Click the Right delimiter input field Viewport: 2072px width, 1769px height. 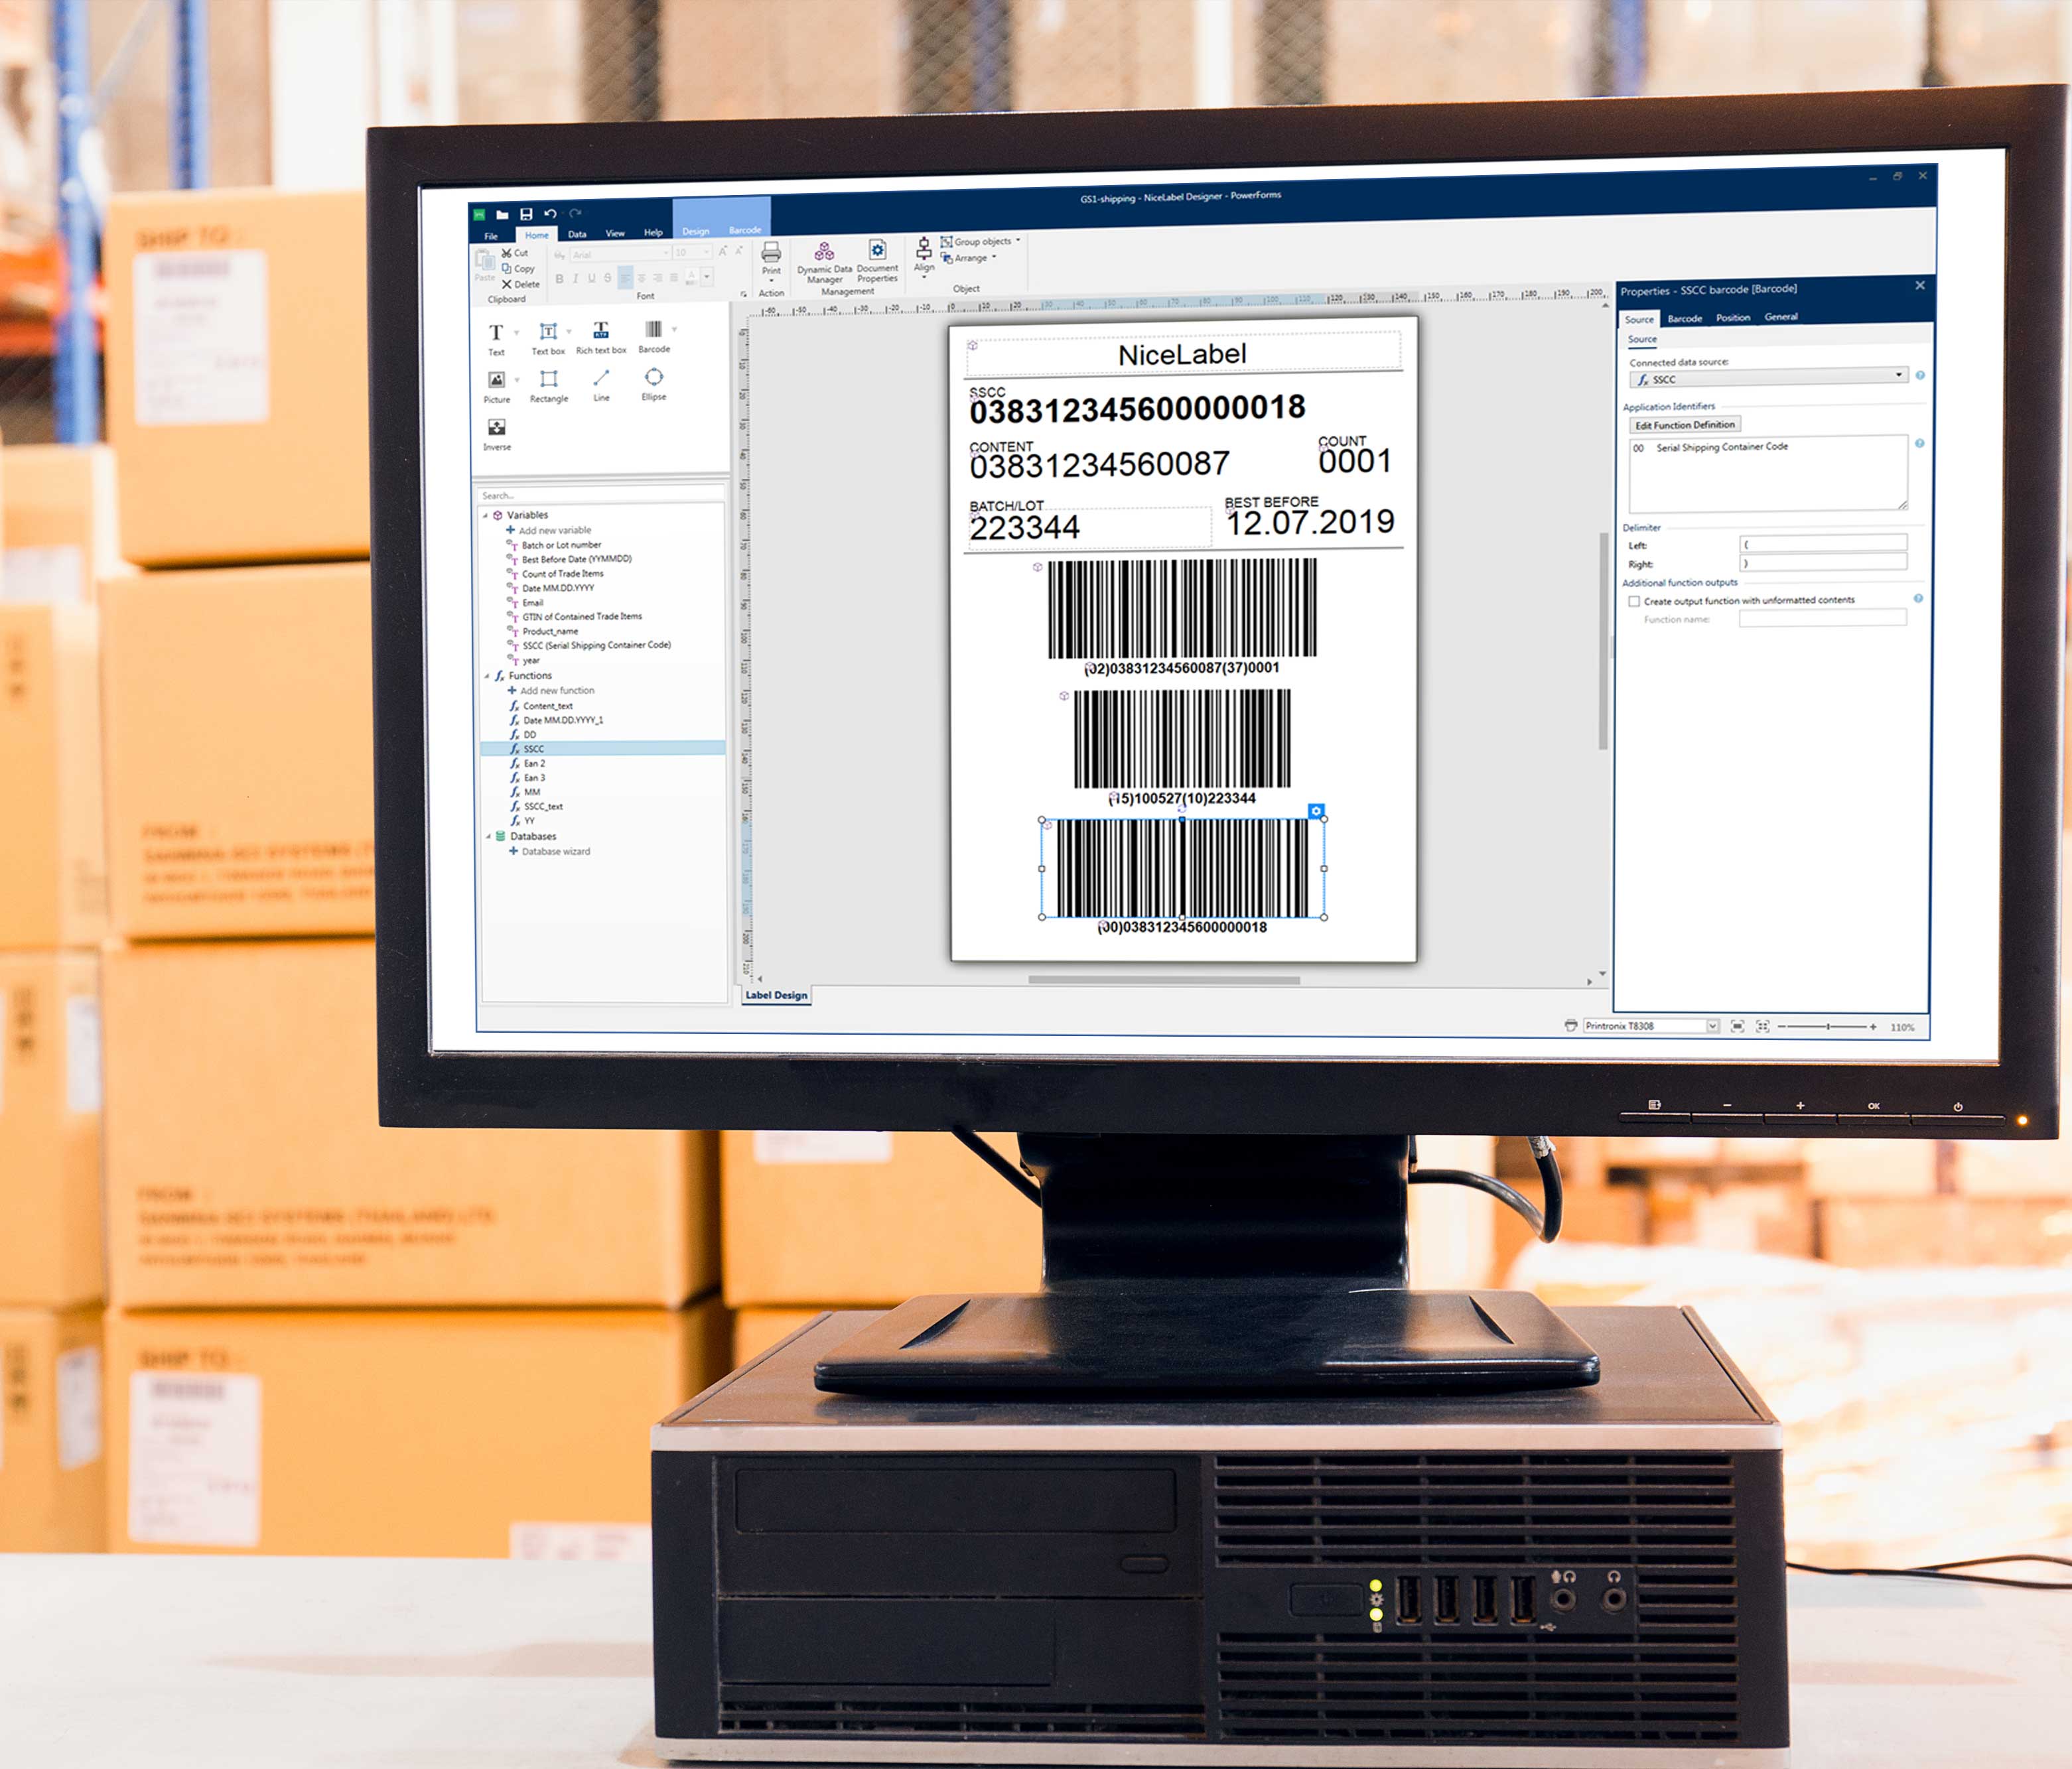(x=1824, y=562)
